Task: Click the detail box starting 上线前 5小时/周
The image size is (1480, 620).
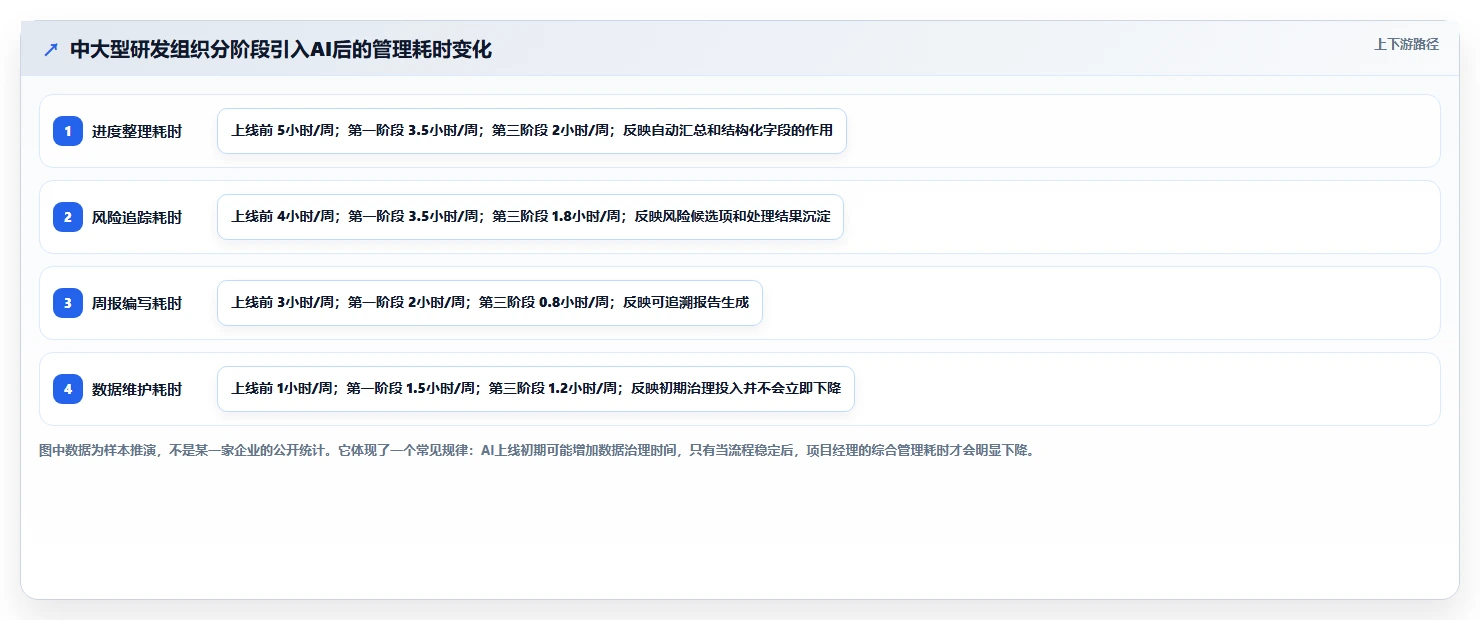Action: (x=532, y=131)
